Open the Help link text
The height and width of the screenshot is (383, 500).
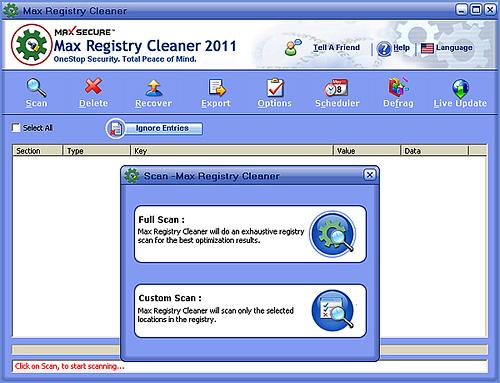[x=401, y=48]
